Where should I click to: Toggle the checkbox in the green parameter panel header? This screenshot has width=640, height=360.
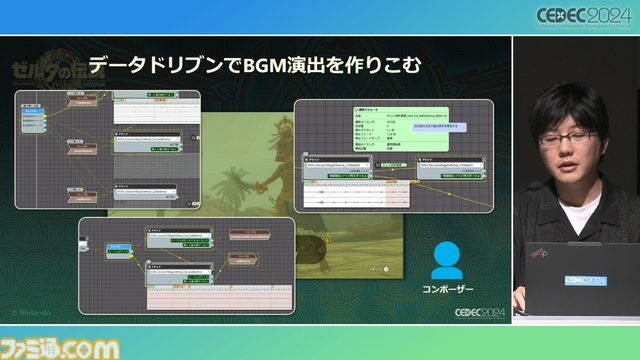[x=356, y=110]
